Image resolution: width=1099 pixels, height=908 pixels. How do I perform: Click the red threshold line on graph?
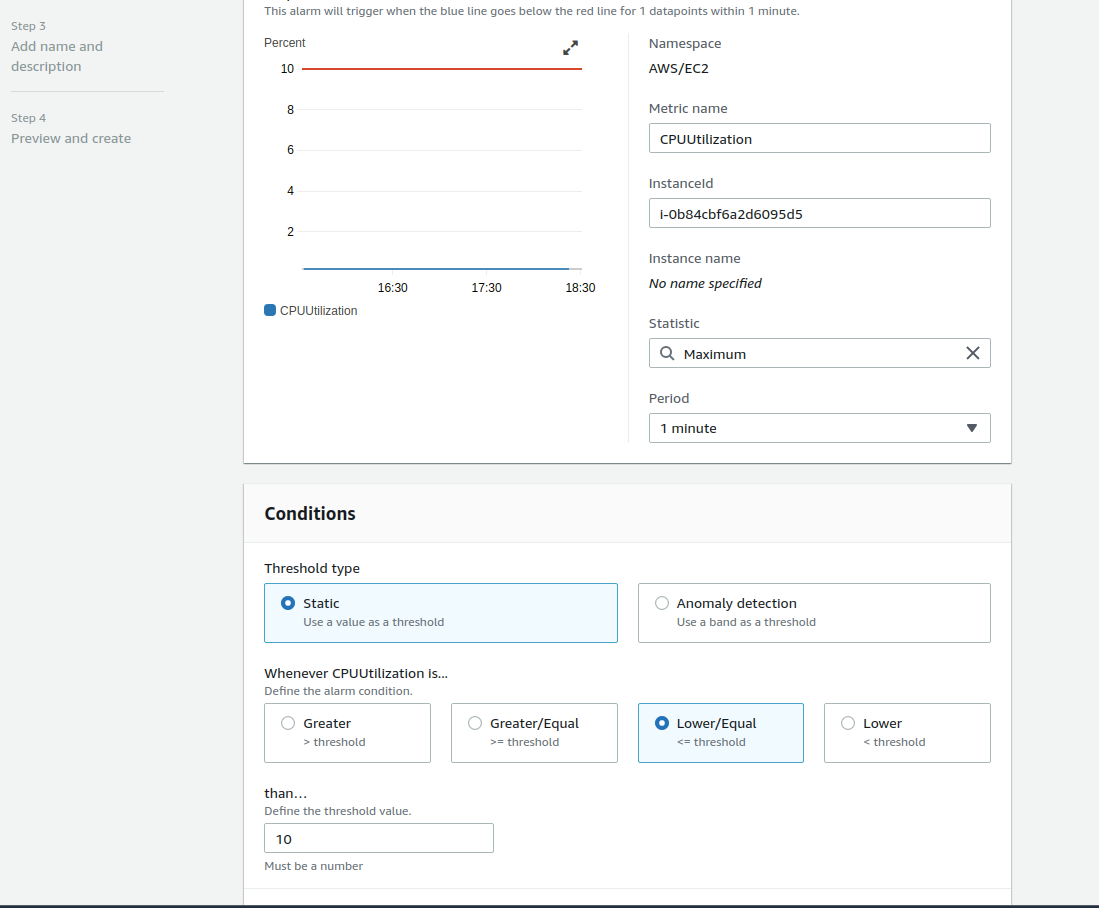tap(441, 69)
